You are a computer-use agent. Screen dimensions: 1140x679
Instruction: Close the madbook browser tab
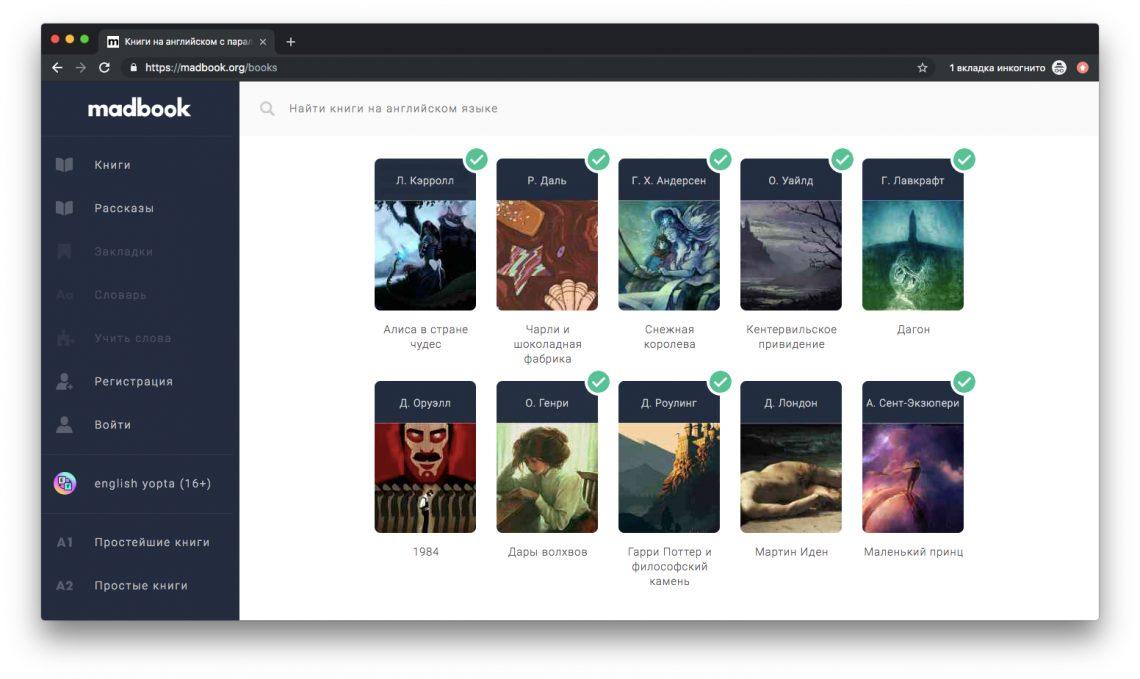tap(262, 42)
